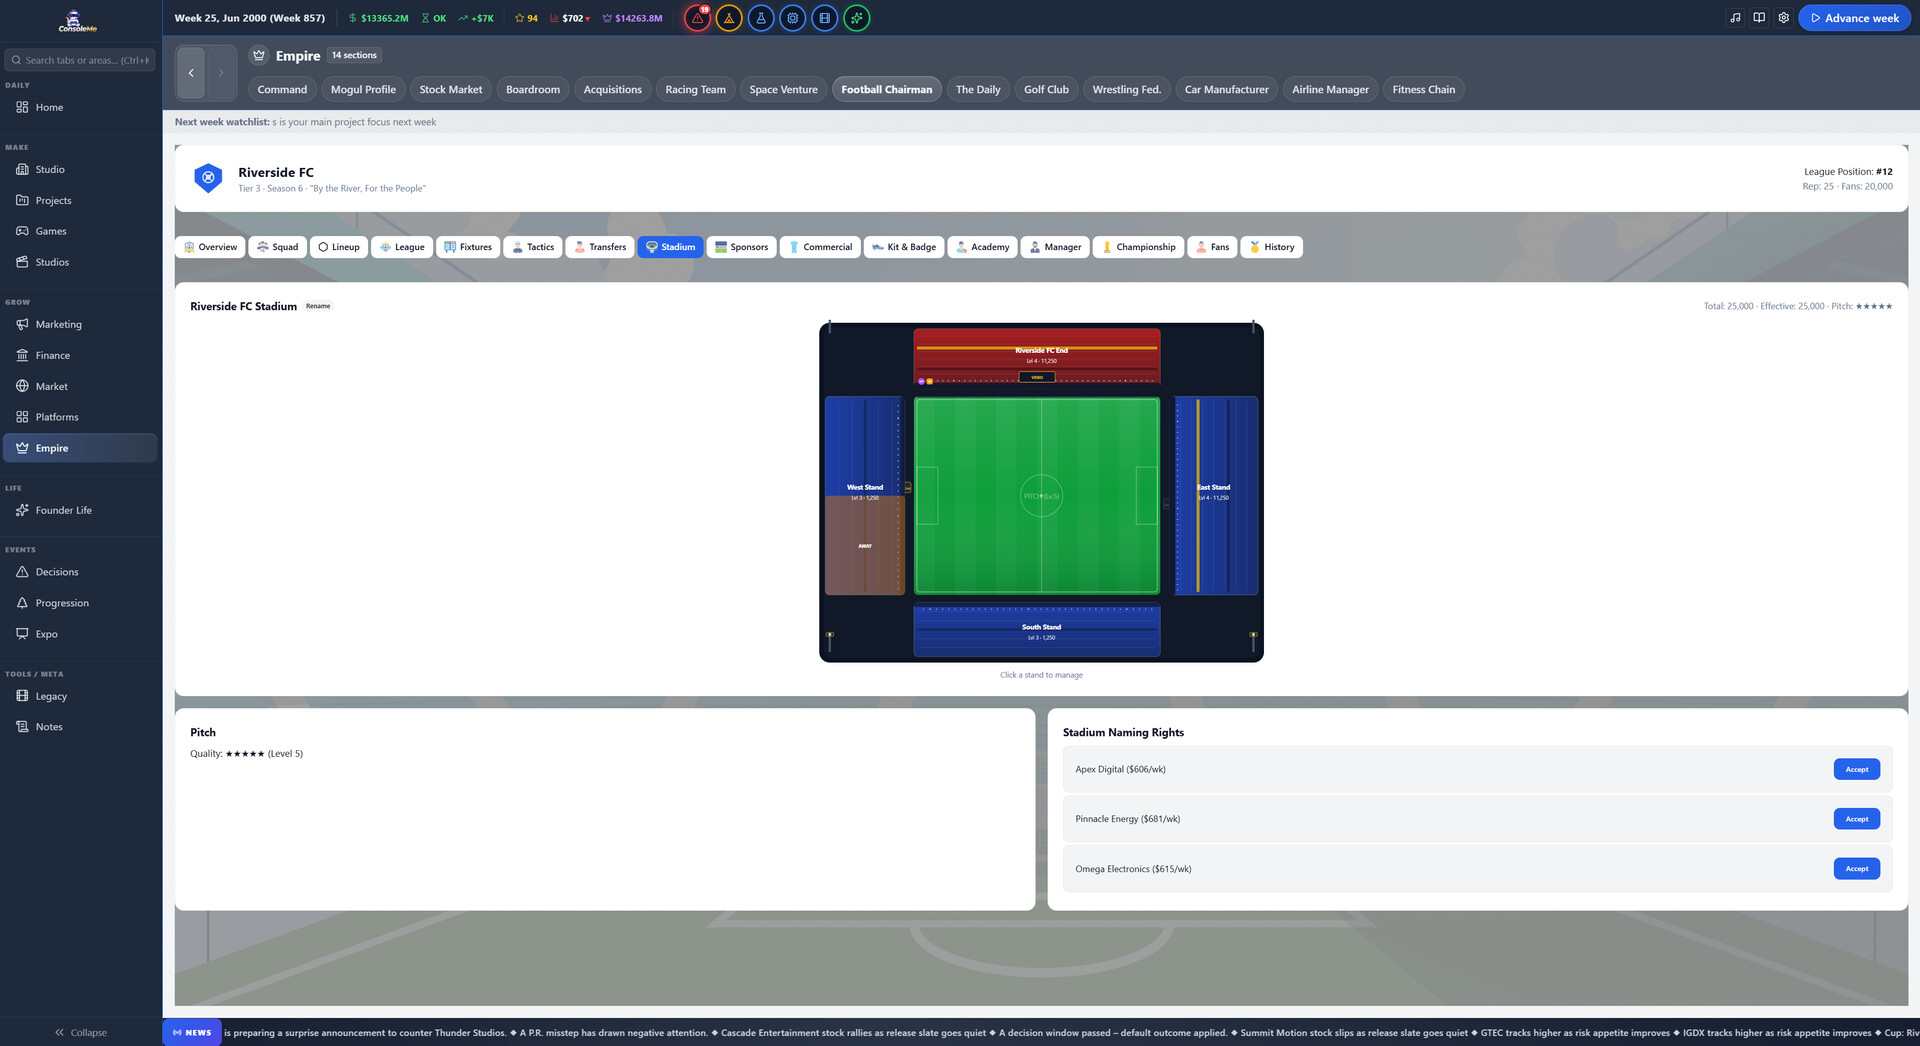The width and height of the screenshot is (1920, 1046).
Task: Accept the Pinnacle Energy naming rights offer
Action: click(1857, 819)
